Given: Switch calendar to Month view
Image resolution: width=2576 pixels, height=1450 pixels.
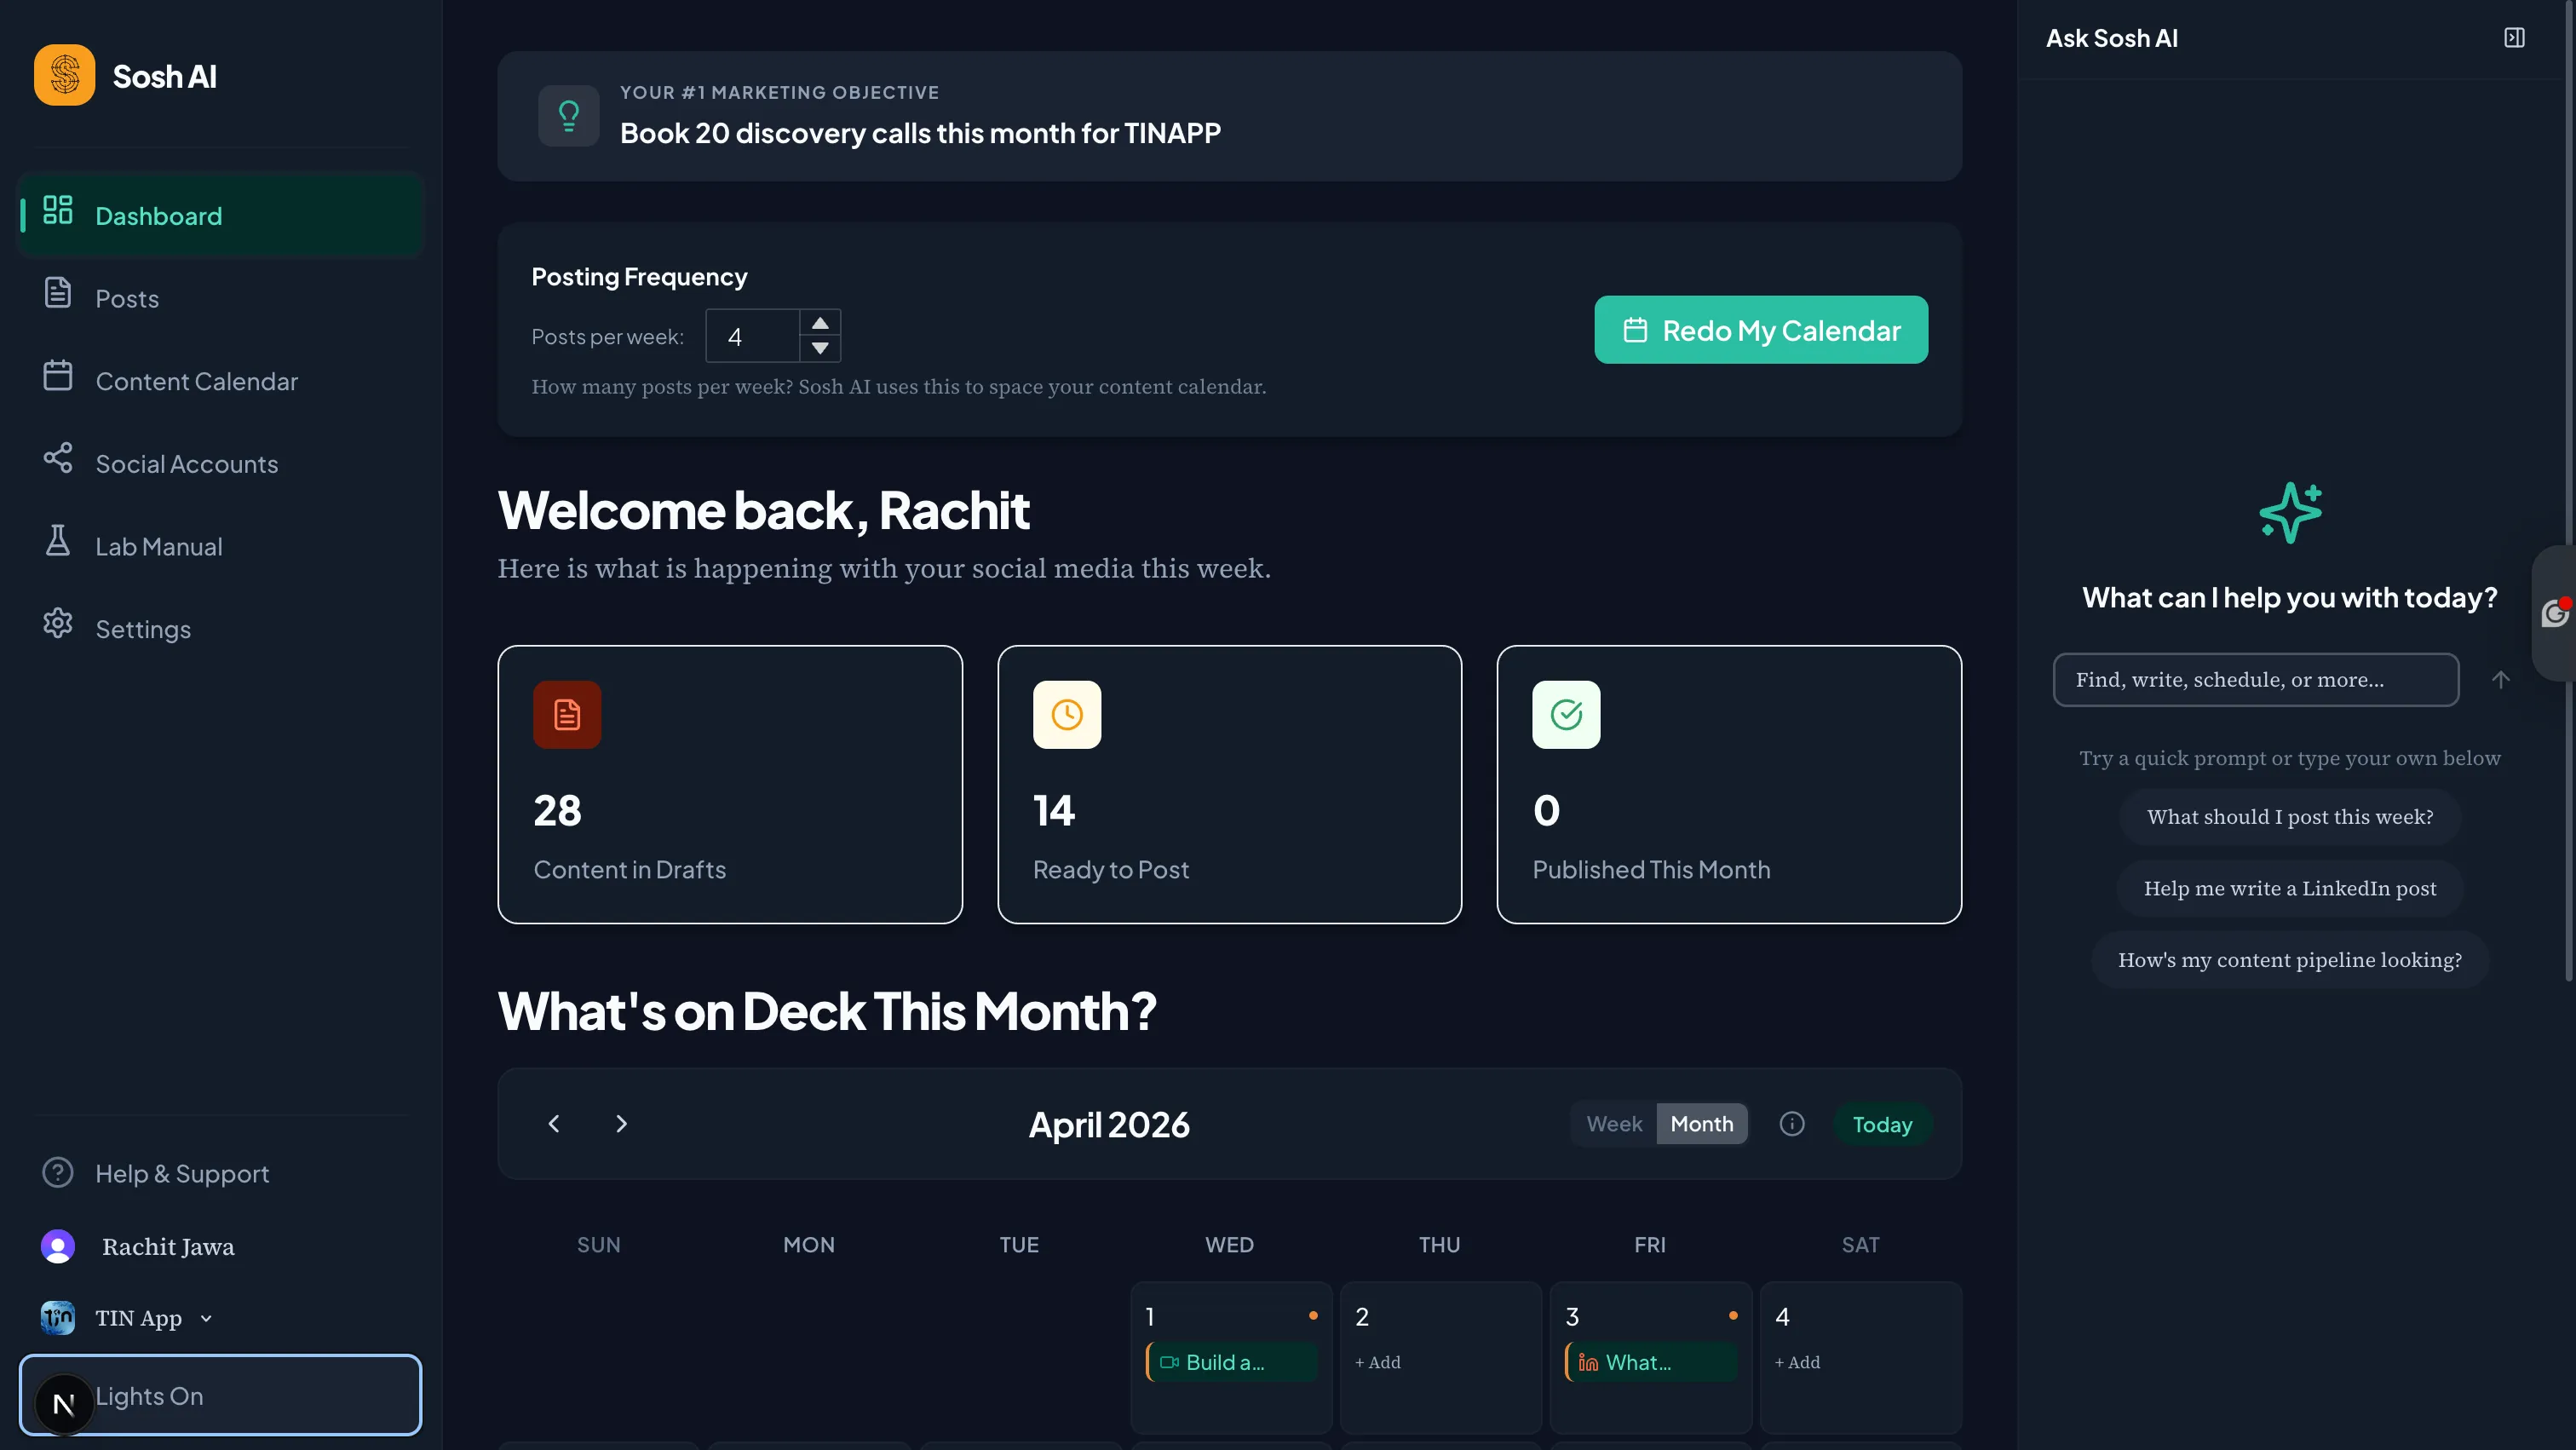Looking at the screenshot, I should click(x=1702, y=1124).
